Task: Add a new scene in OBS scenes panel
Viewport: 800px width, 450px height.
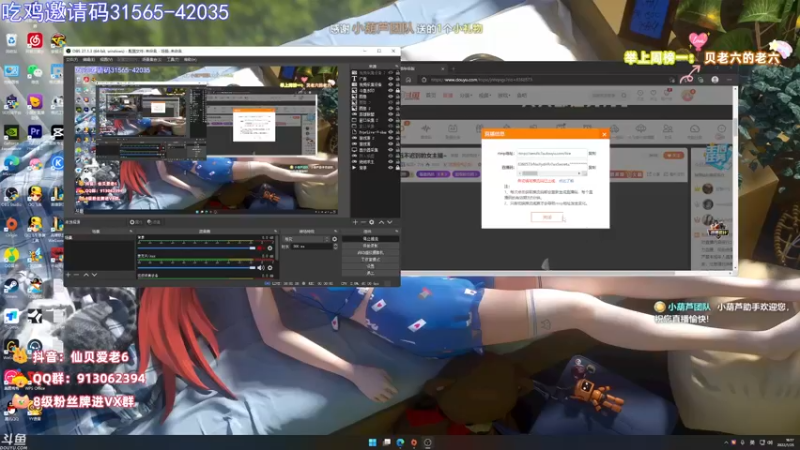Action: [x=68, y=274]
